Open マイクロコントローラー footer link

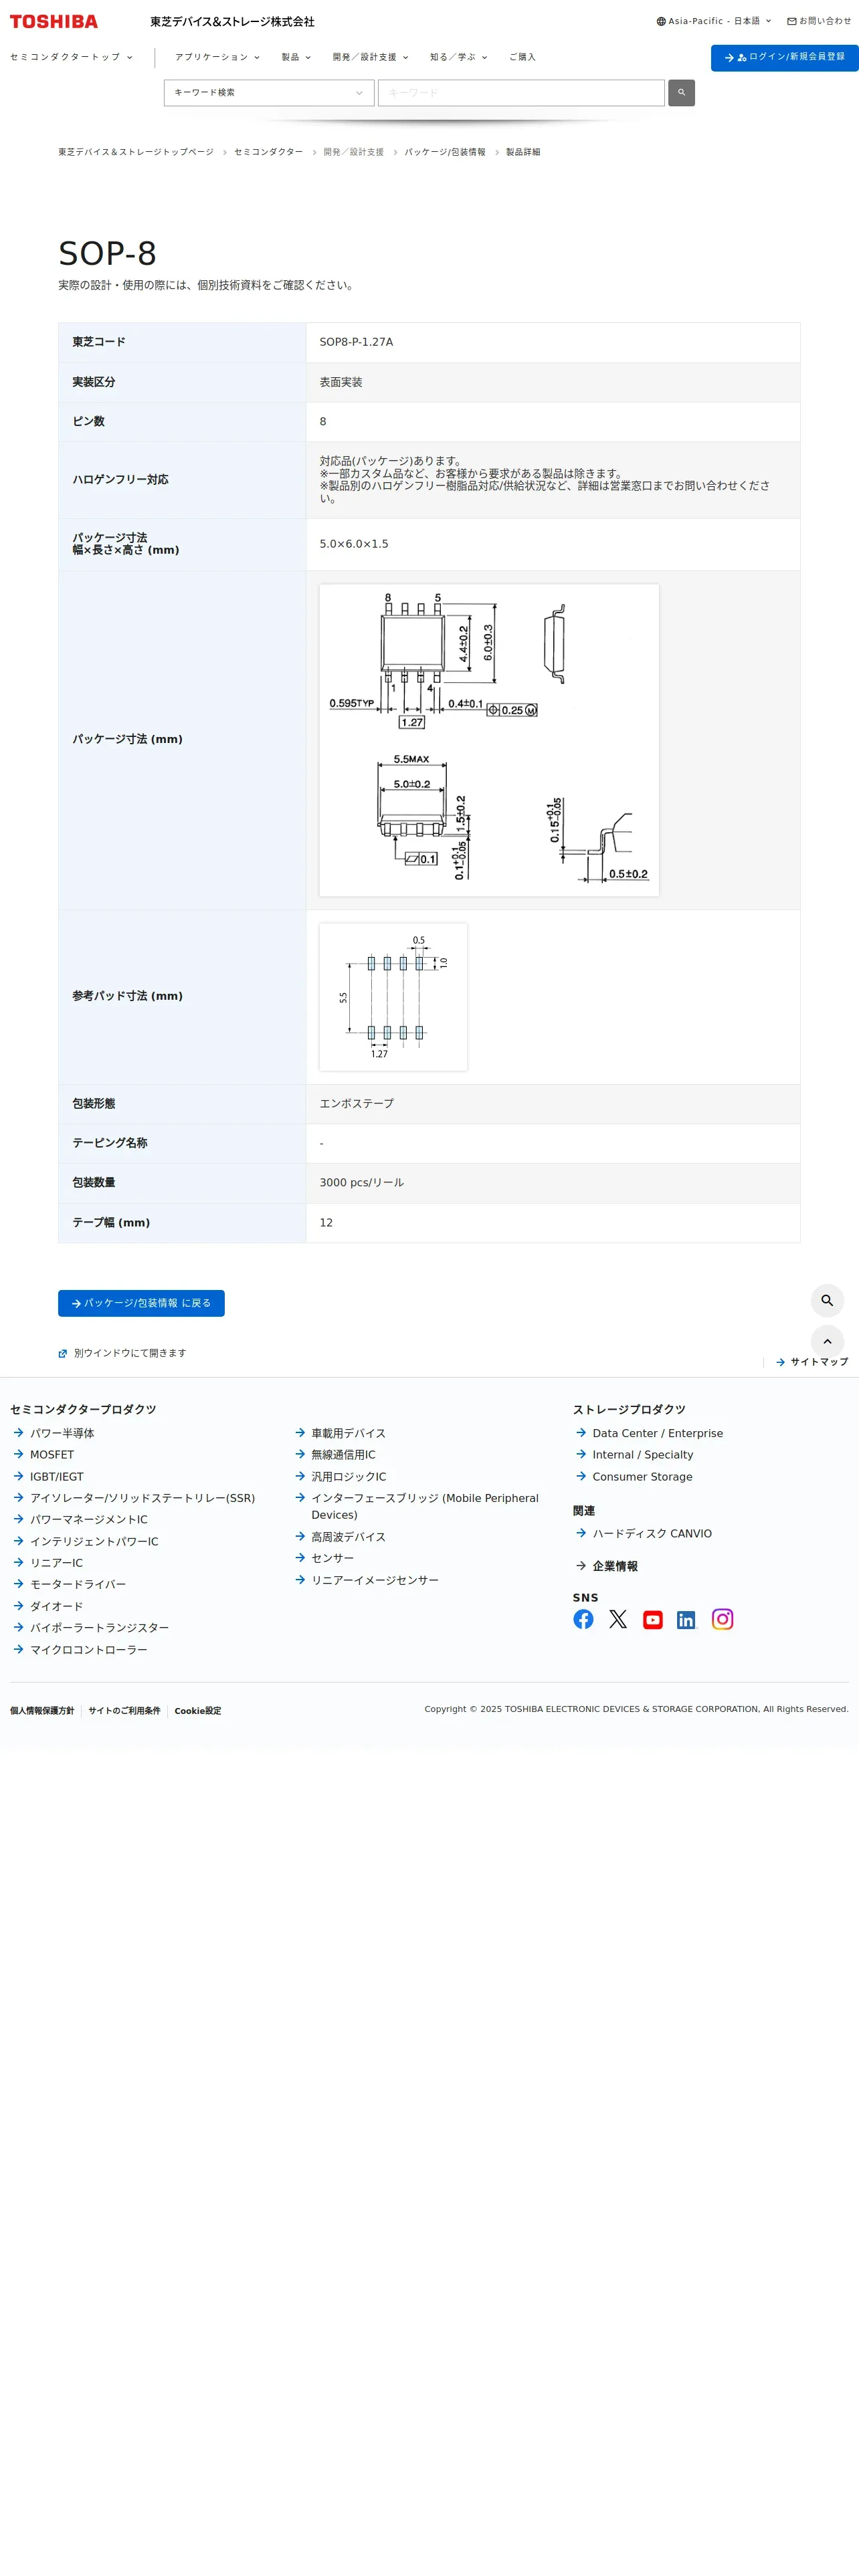(x=89, y=1650)
